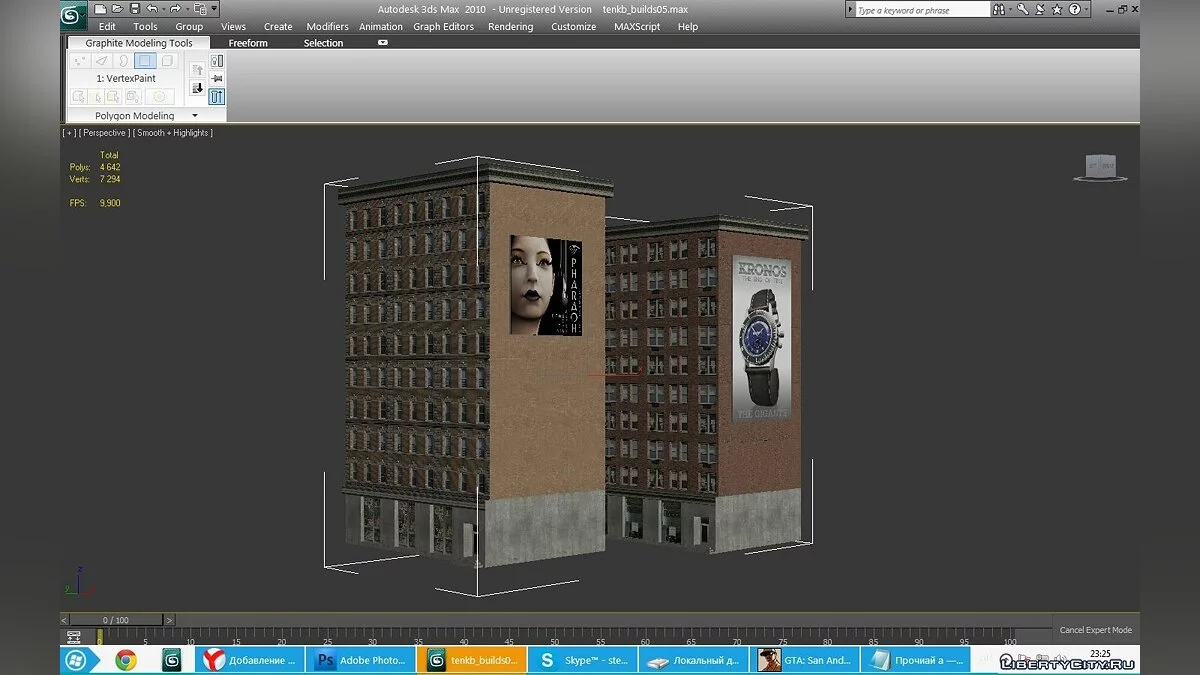The image size is (1200, 675).
Task: Open the Help icon dropdown arrow
Action: [x=1087, y=10]
